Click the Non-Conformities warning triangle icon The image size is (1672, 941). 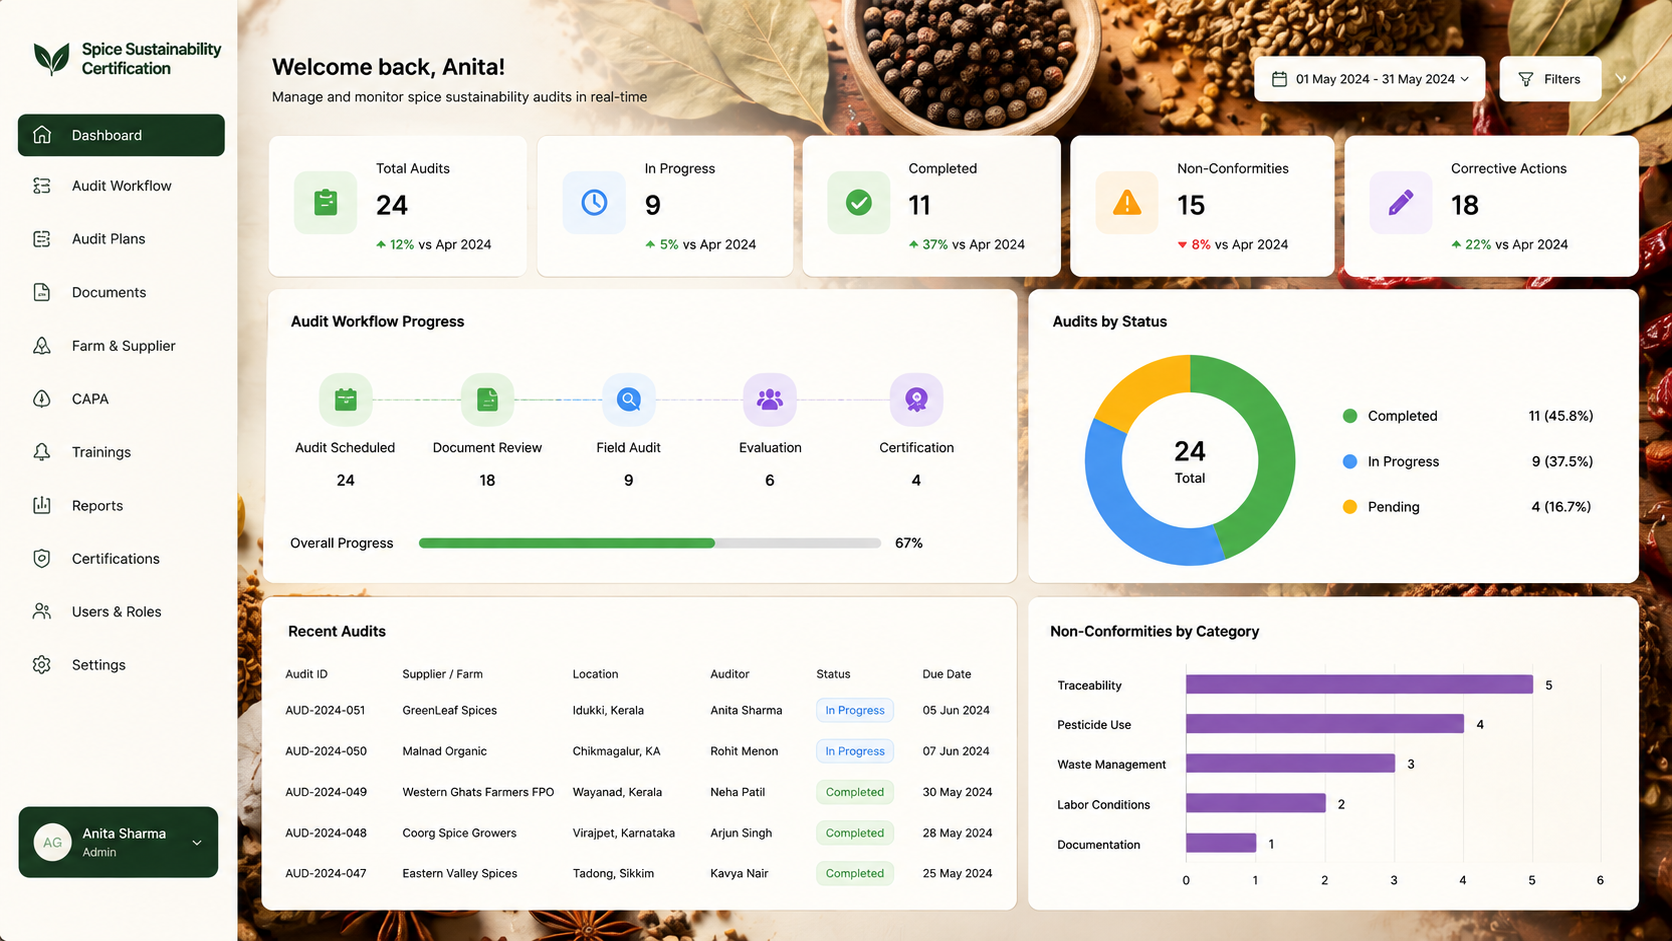coord(1127,203)
